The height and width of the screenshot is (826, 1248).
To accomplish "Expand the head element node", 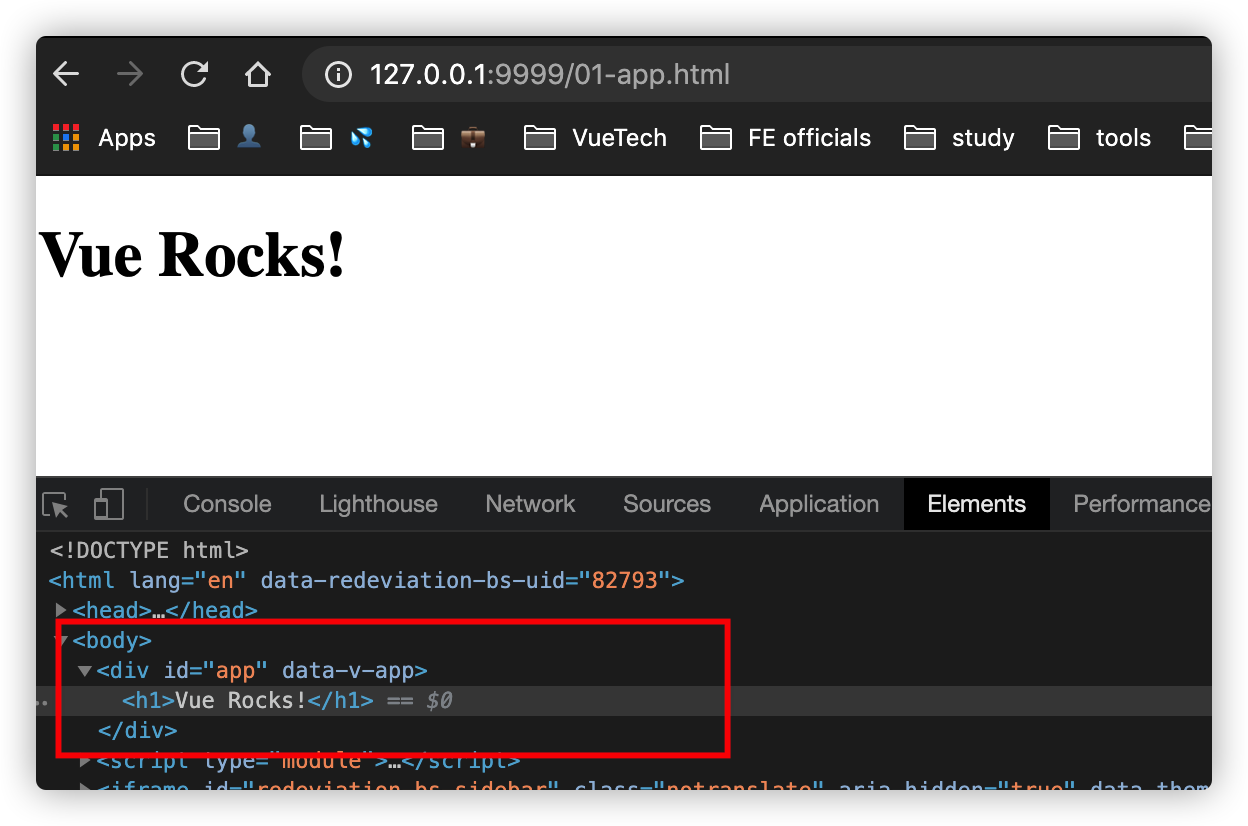I will [x=62, y=610].
